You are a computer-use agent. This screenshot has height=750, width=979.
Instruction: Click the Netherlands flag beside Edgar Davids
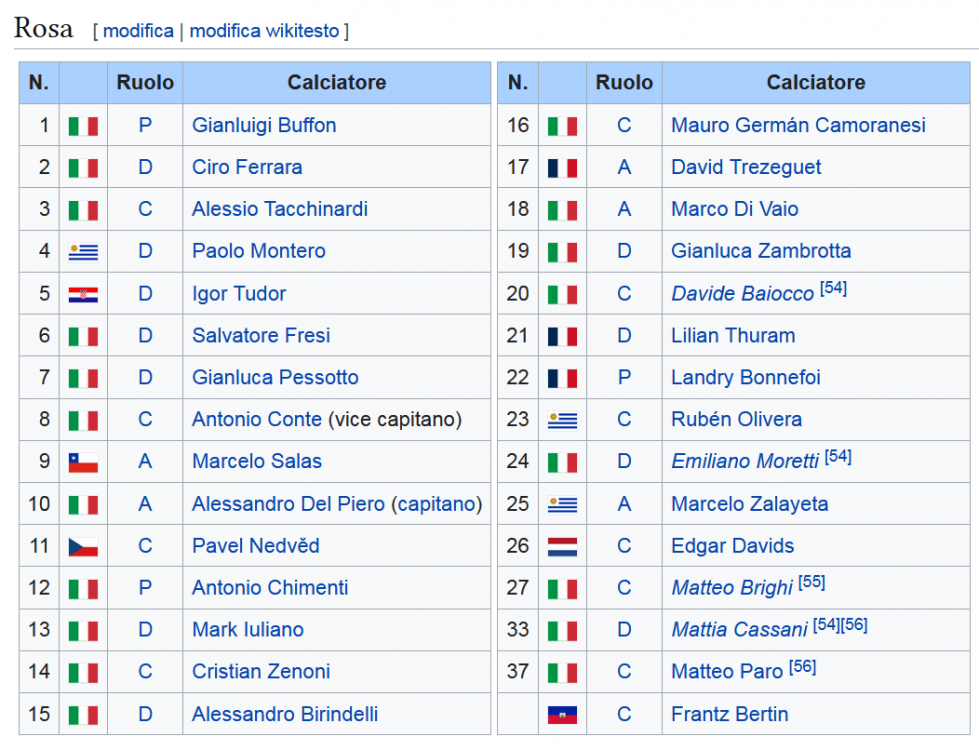coord(562,546)
